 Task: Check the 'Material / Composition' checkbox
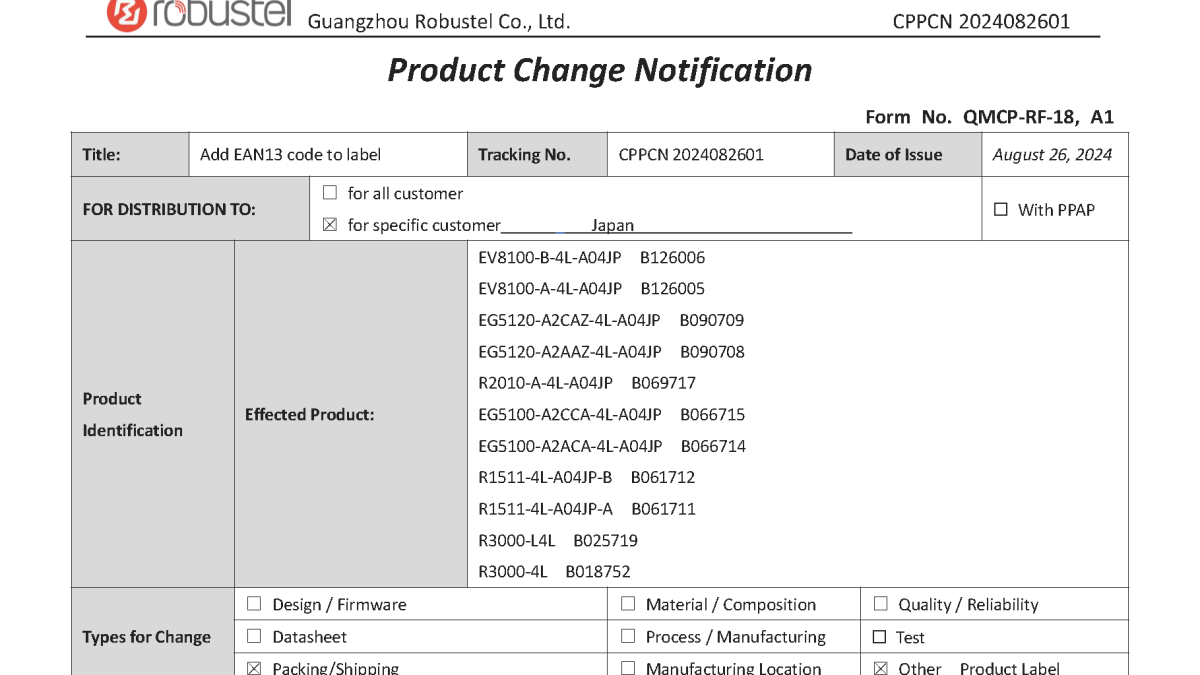(x=628, y=604)
